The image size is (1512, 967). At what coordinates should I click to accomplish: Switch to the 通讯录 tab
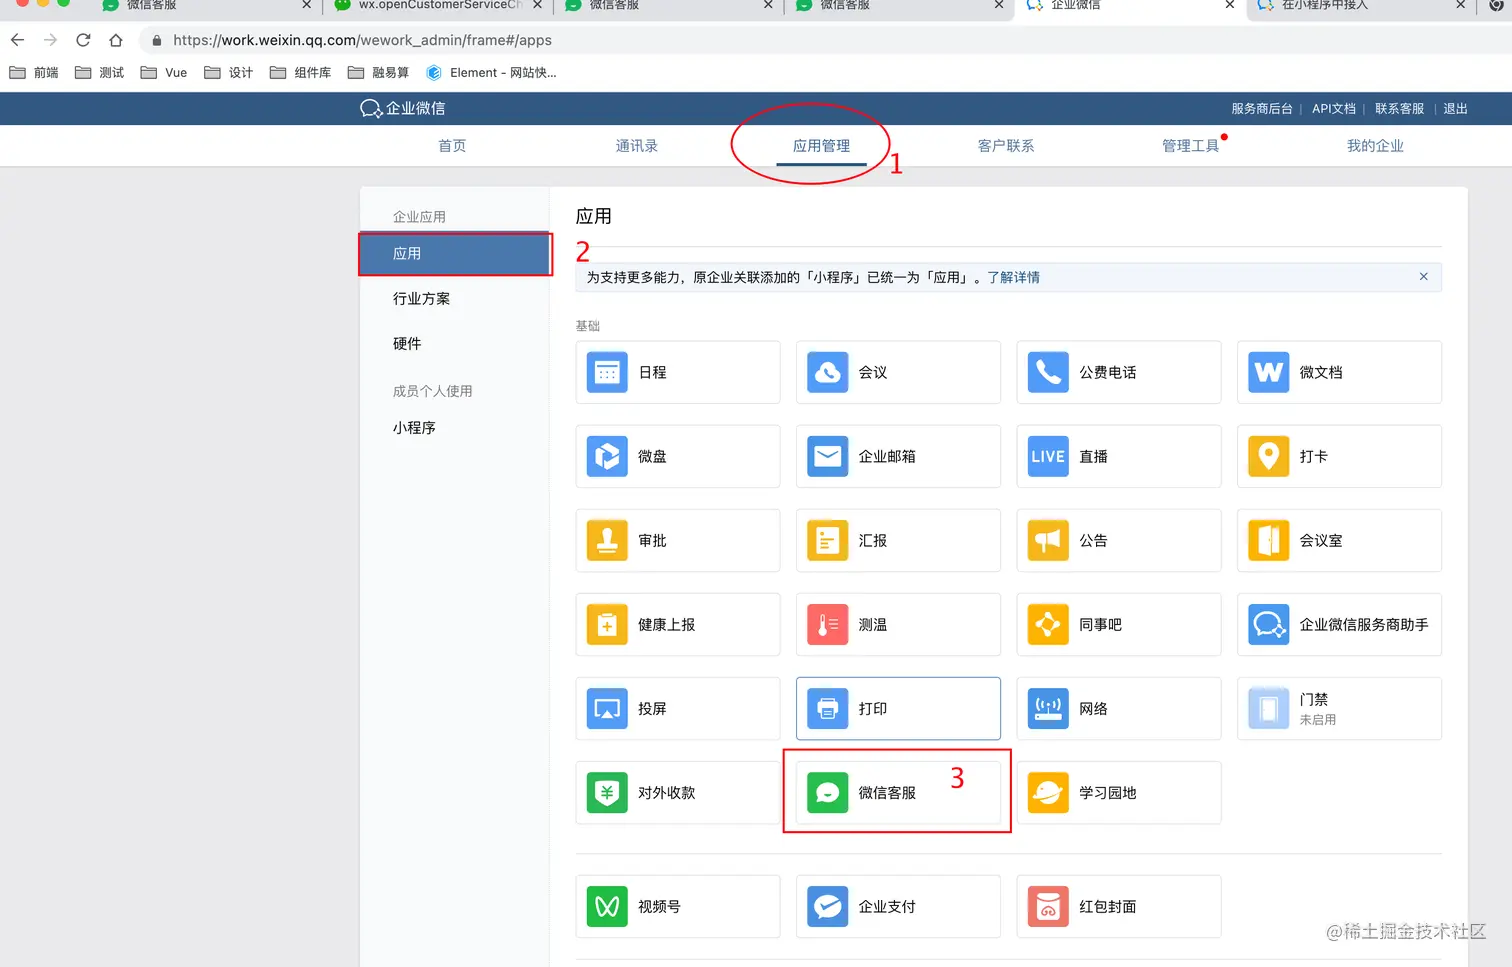click(x=637, y=146)
